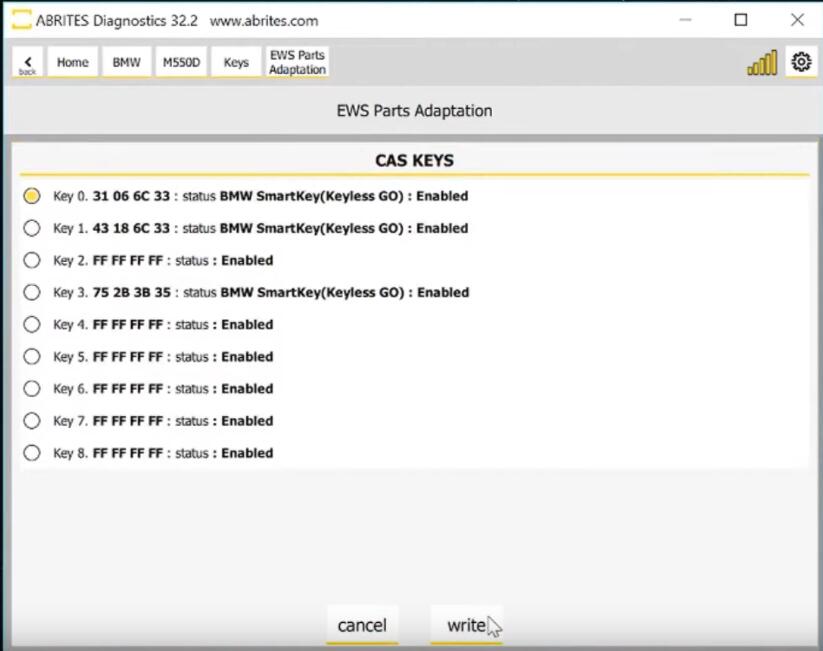
Task: Switch to the Keys breadcrumb tab
Action: pyautogui.click(x=236, y=62)
